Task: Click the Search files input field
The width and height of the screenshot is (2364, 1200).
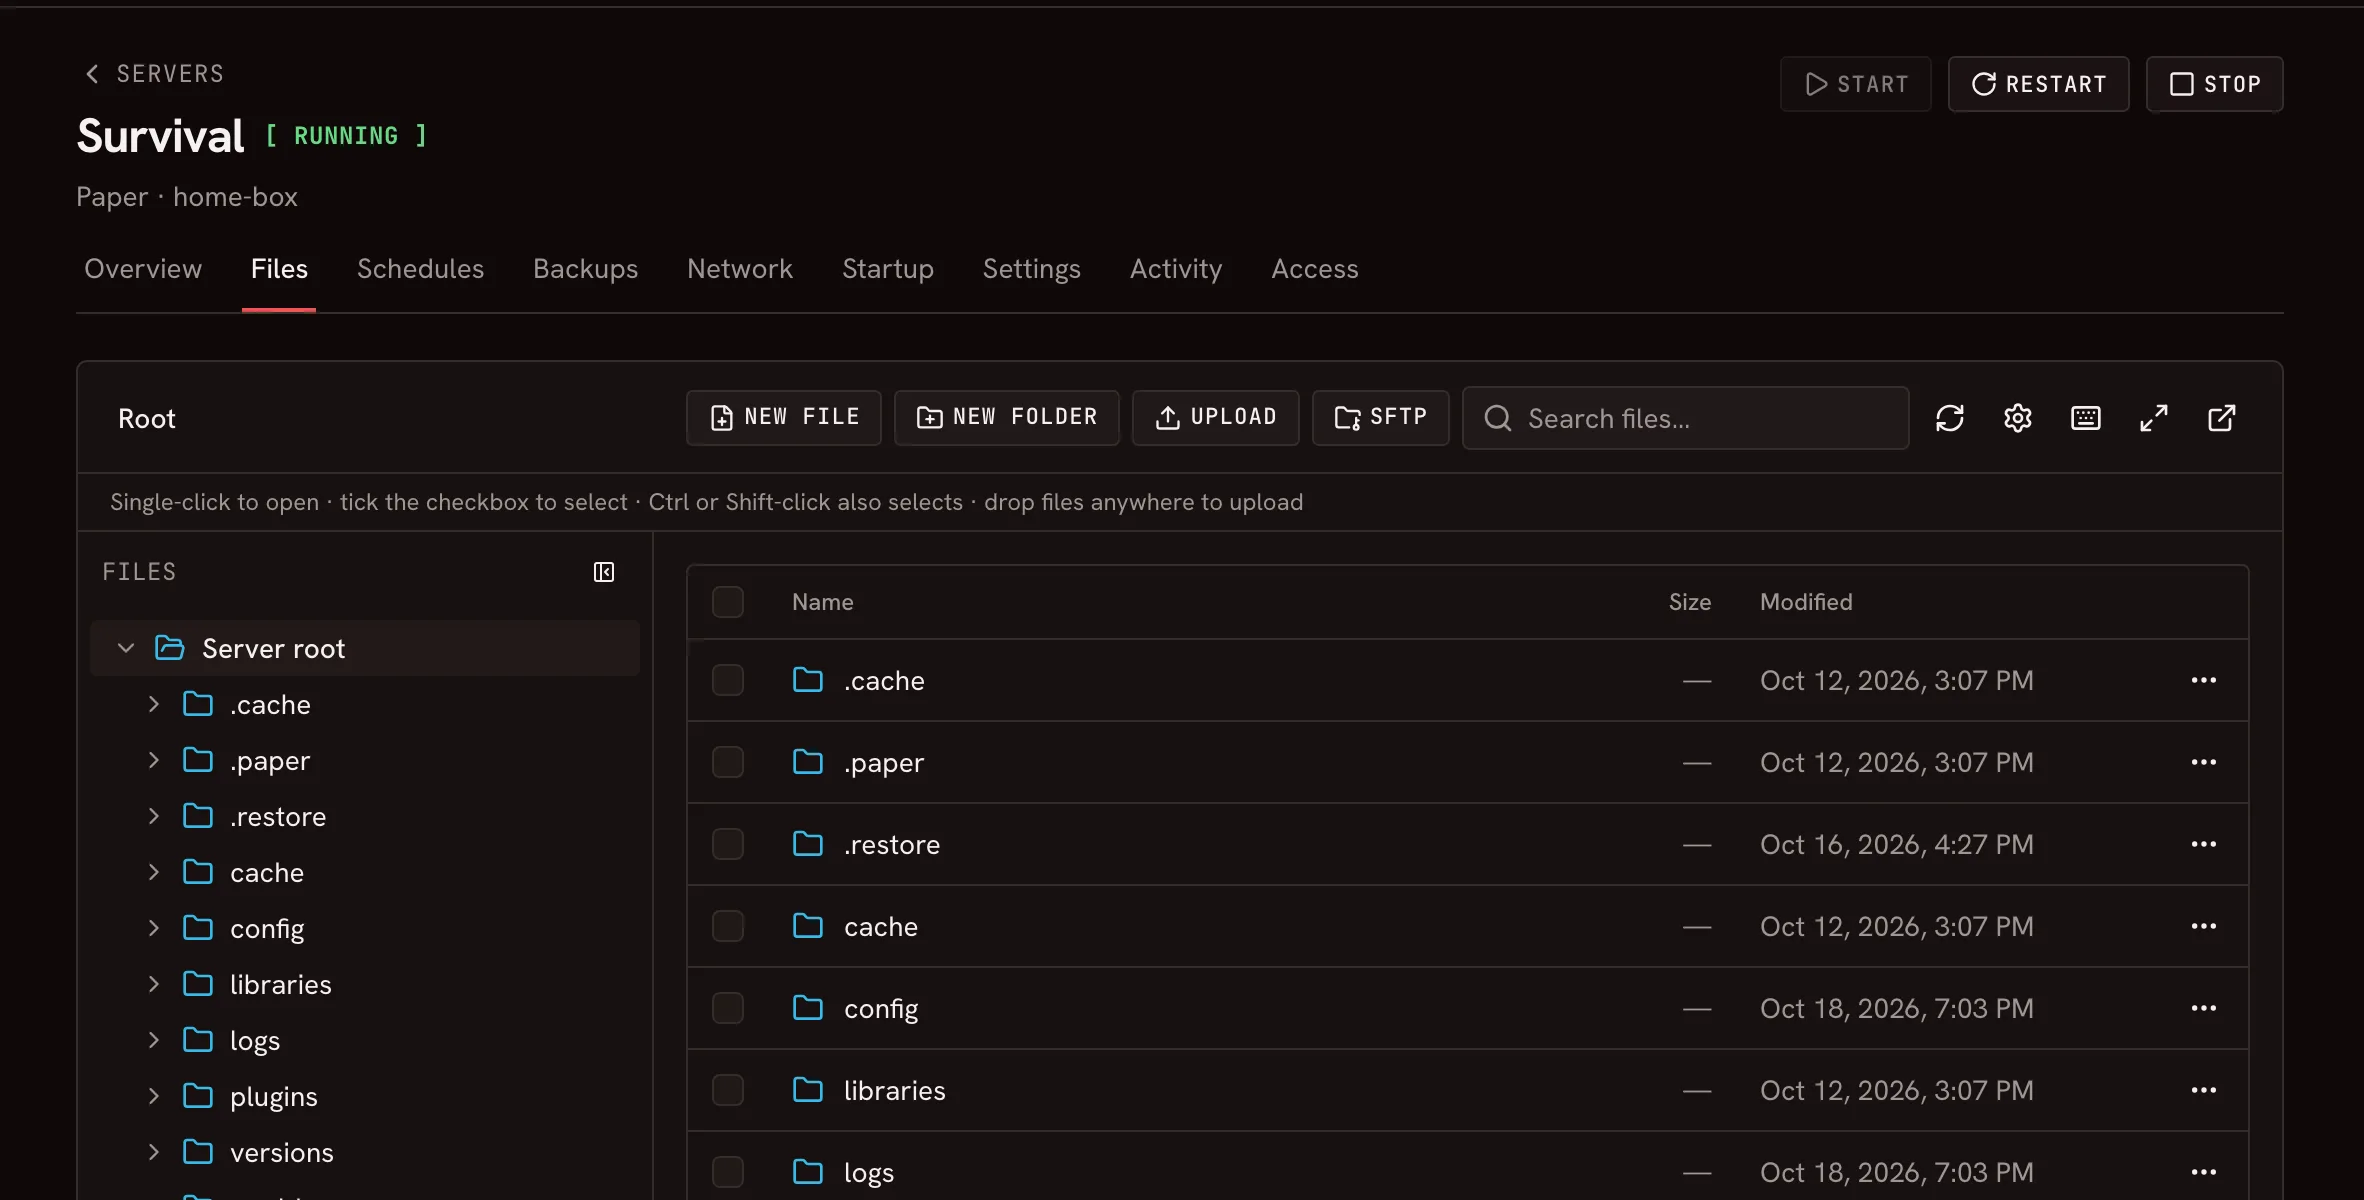Action: tap(1686, 418)
